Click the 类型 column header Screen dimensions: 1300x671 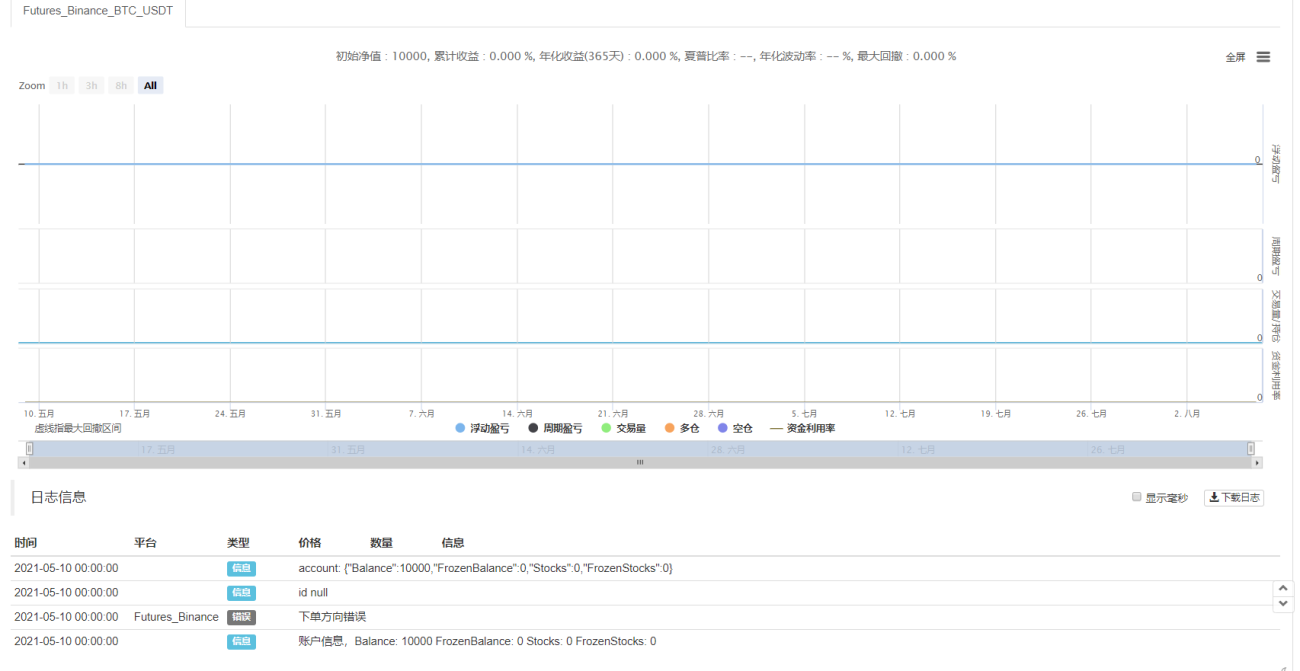click(x=238, y=543)
